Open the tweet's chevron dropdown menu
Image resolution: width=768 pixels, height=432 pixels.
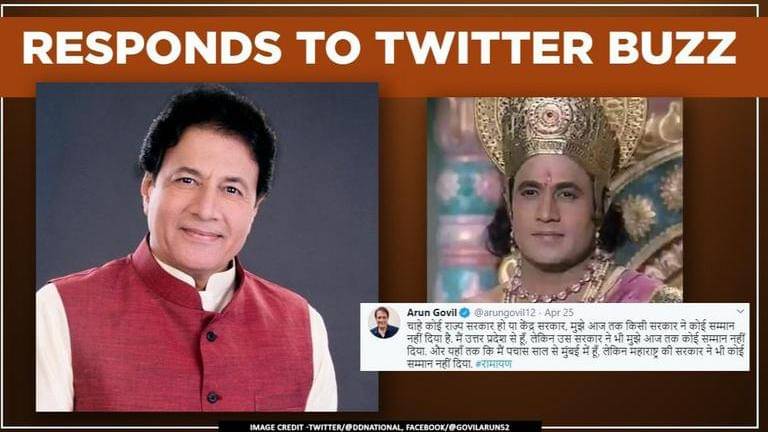coord(740,311)
